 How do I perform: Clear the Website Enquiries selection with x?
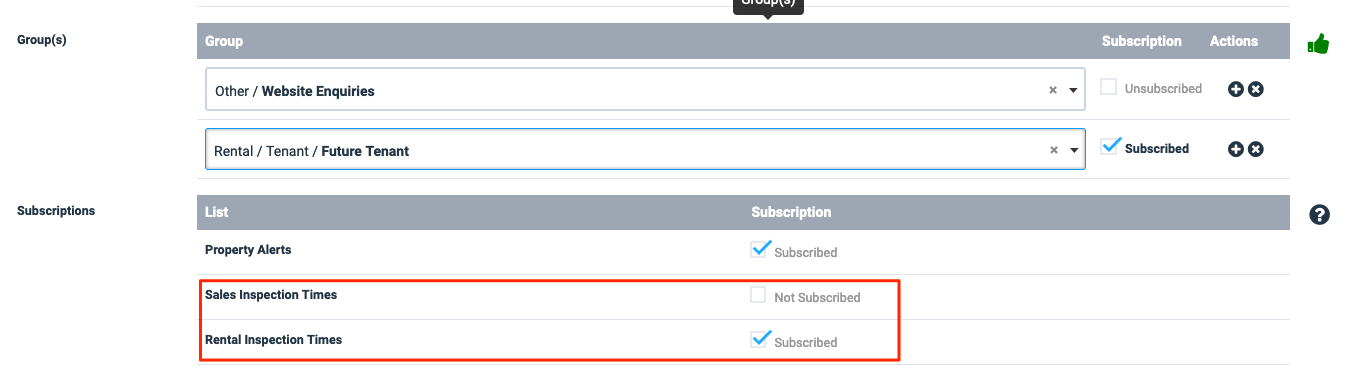click(x=1053, y=90)
